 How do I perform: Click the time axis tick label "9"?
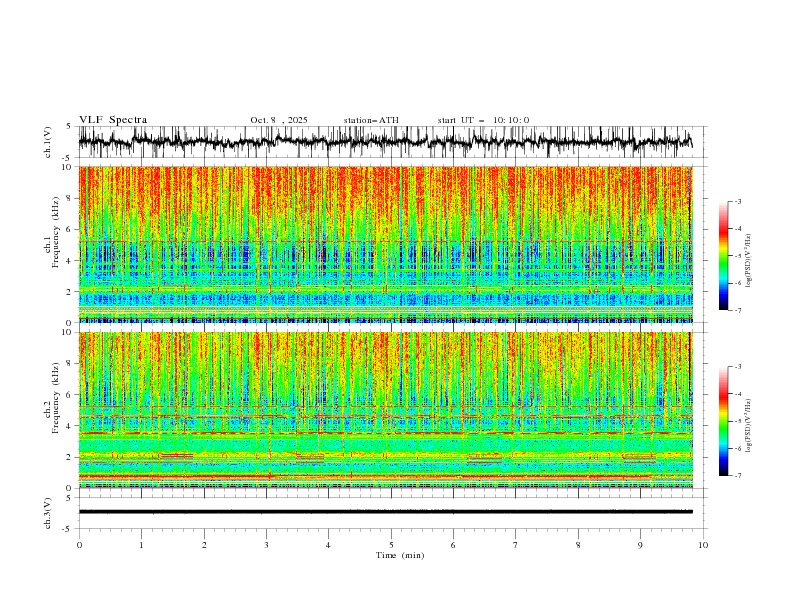[x=640, y=545]
